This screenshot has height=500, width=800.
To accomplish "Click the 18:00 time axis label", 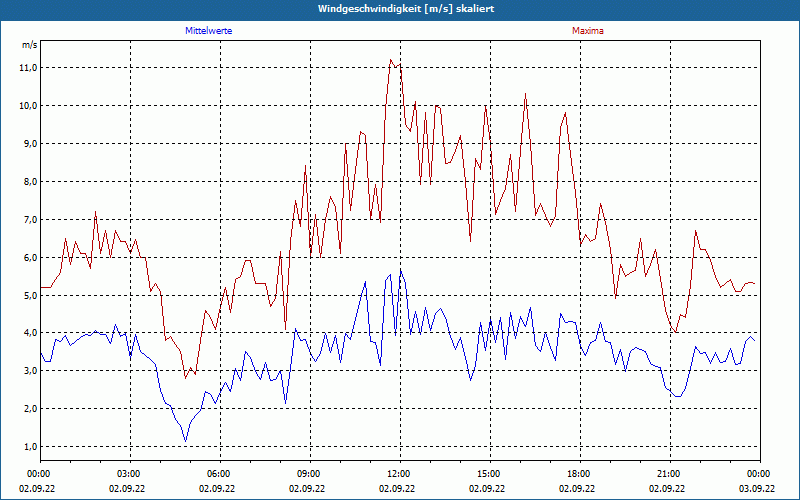I will point(580,474).
